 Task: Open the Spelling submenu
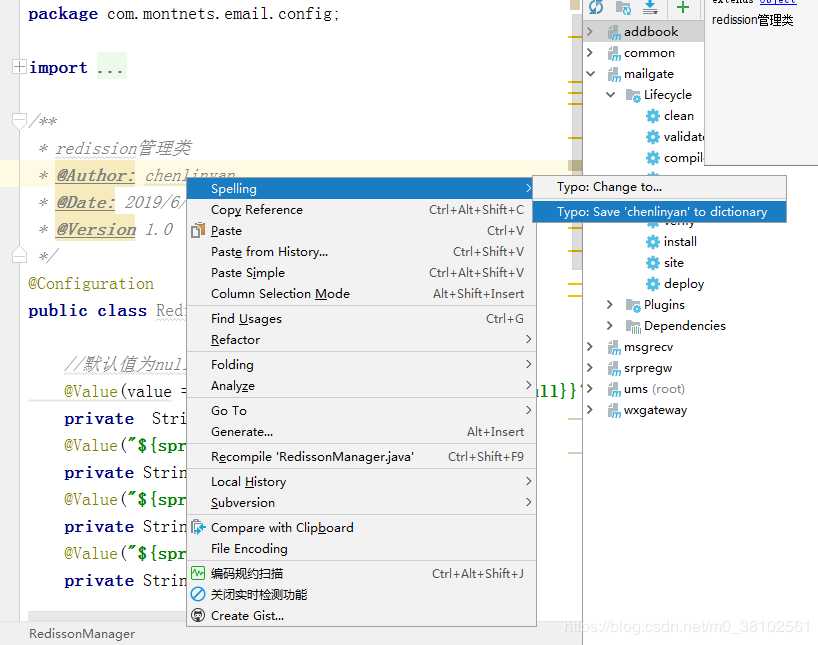click(x=361, y=188)
